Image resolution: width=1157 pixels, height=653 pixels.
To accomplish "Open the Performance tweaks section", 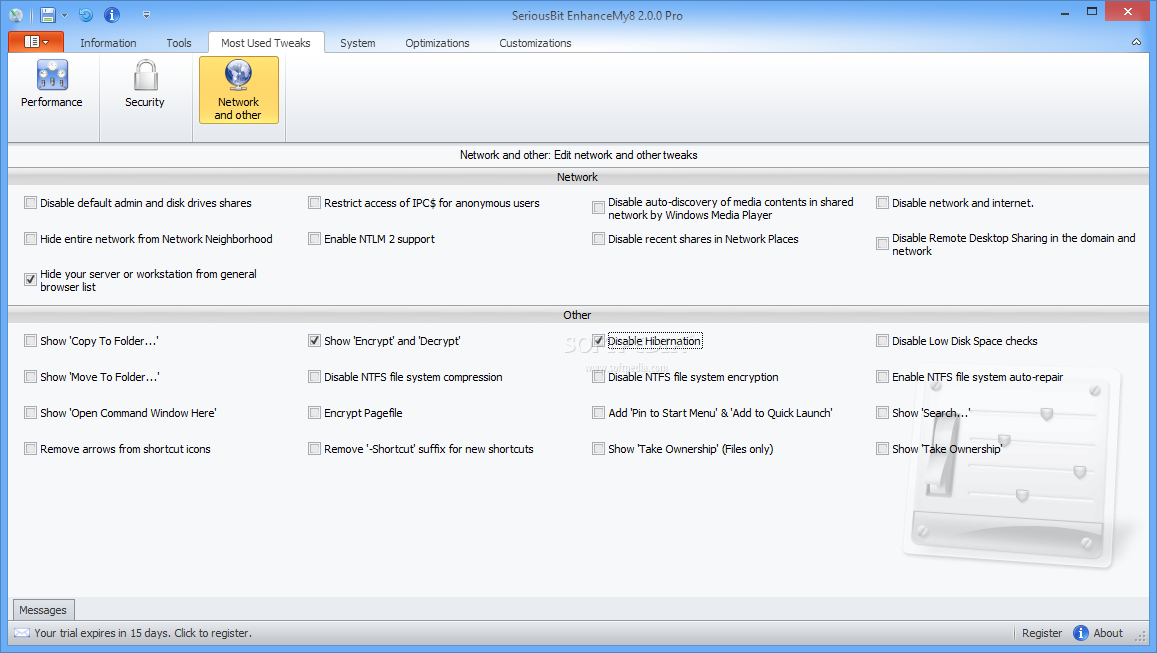I will point(52,86).
